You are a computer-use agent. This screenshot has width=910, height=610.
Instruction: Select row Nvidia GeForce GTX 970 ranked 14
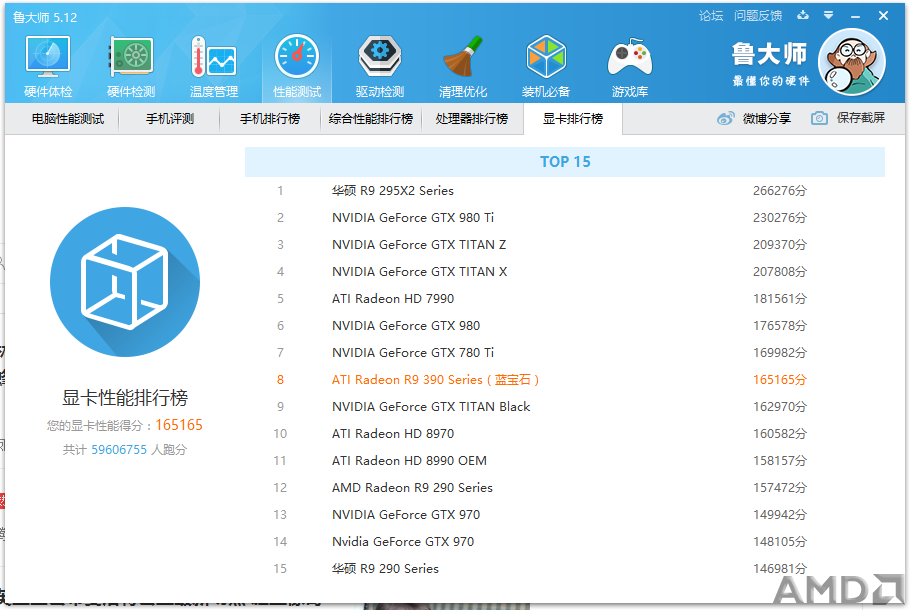point(565,542)
